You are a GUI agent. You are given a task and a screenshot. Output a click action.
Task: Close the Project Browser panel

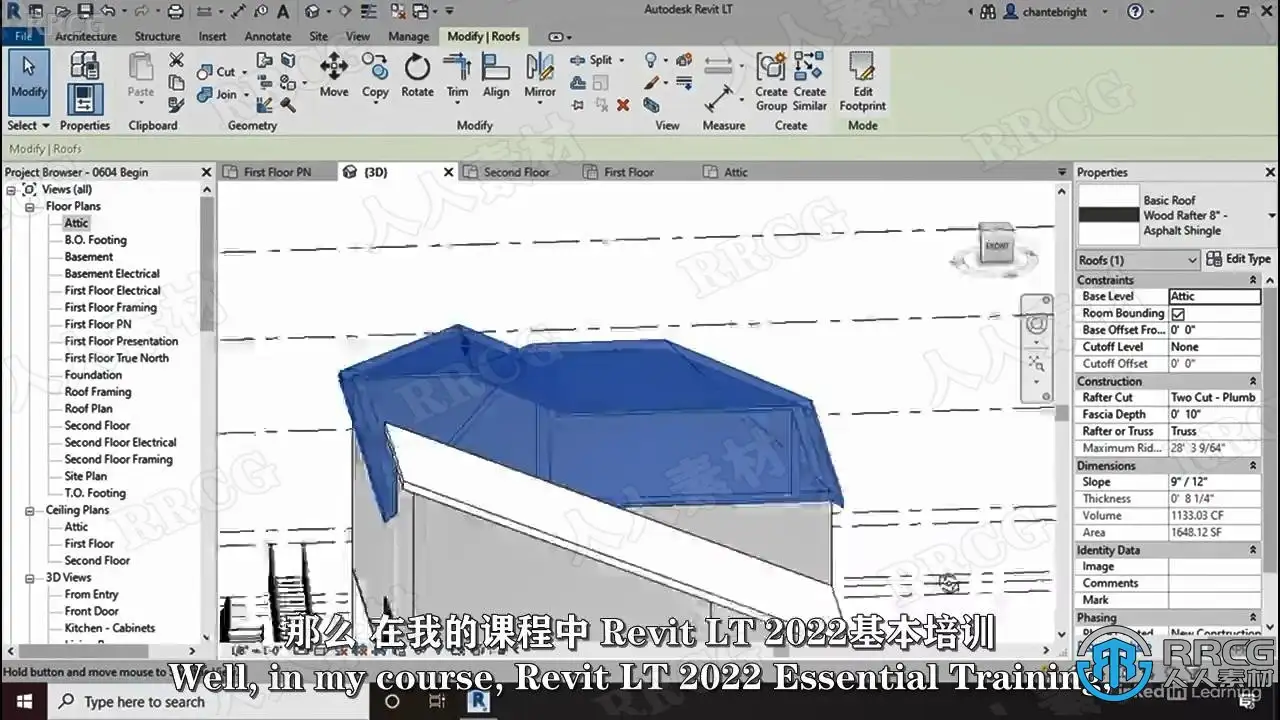click(x=206, y=172)
